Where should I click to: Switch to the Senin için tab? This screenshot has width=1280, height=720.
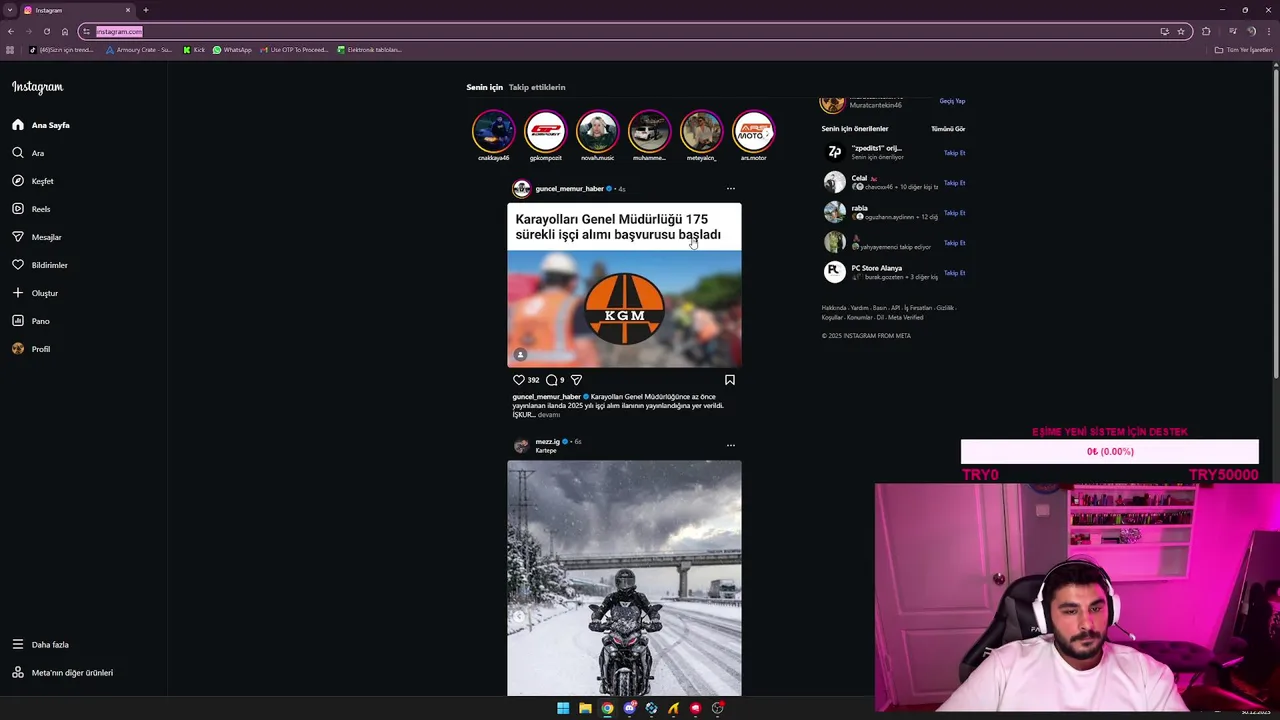point(484,87)
